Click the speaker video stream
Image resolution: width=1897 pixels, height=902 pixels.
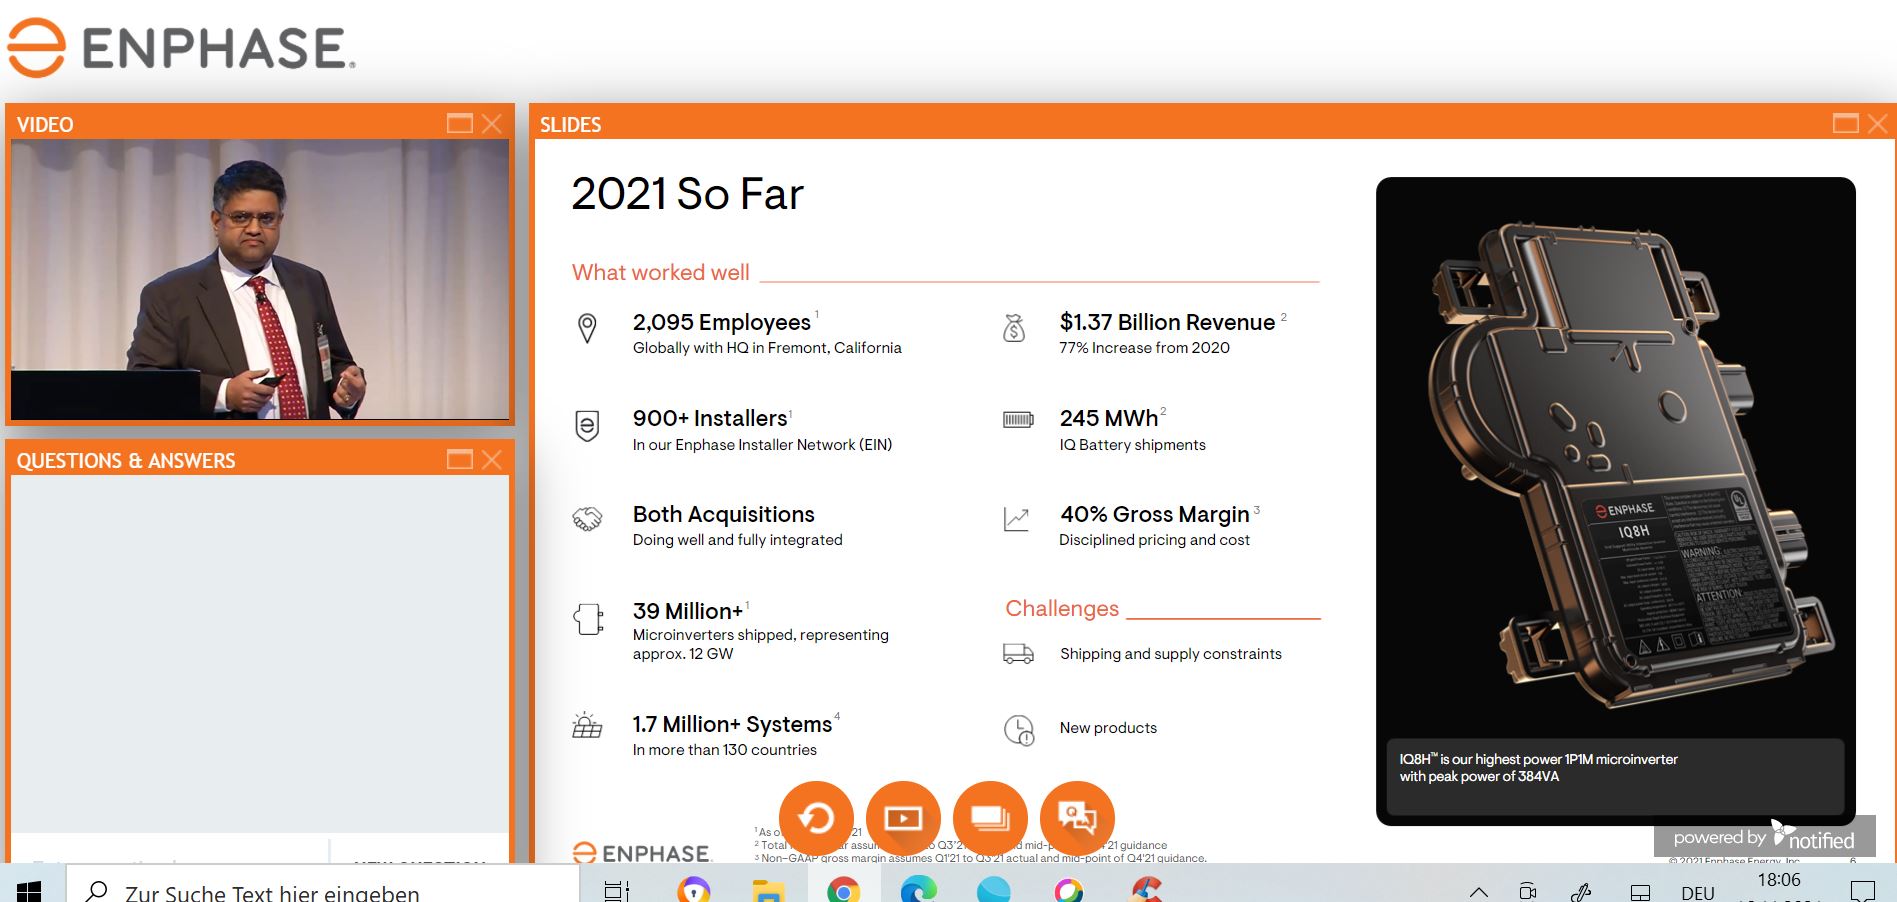(260, 279)
